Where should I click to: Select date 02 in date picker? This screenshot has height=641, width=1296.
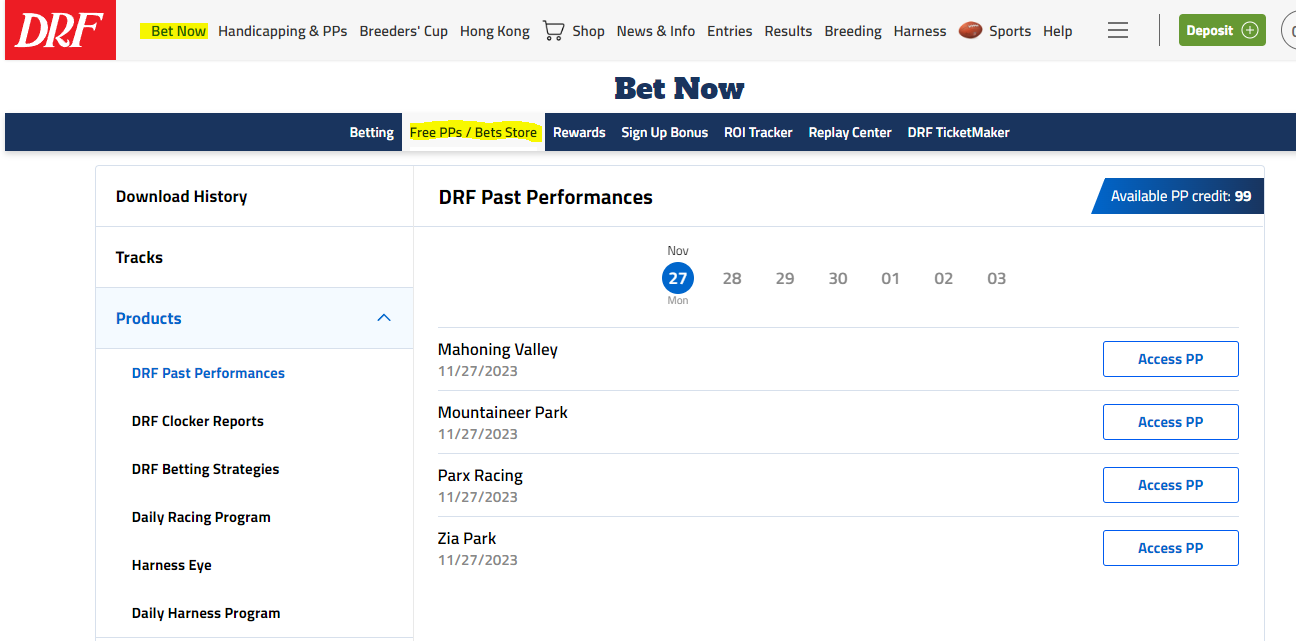point(944,278)
